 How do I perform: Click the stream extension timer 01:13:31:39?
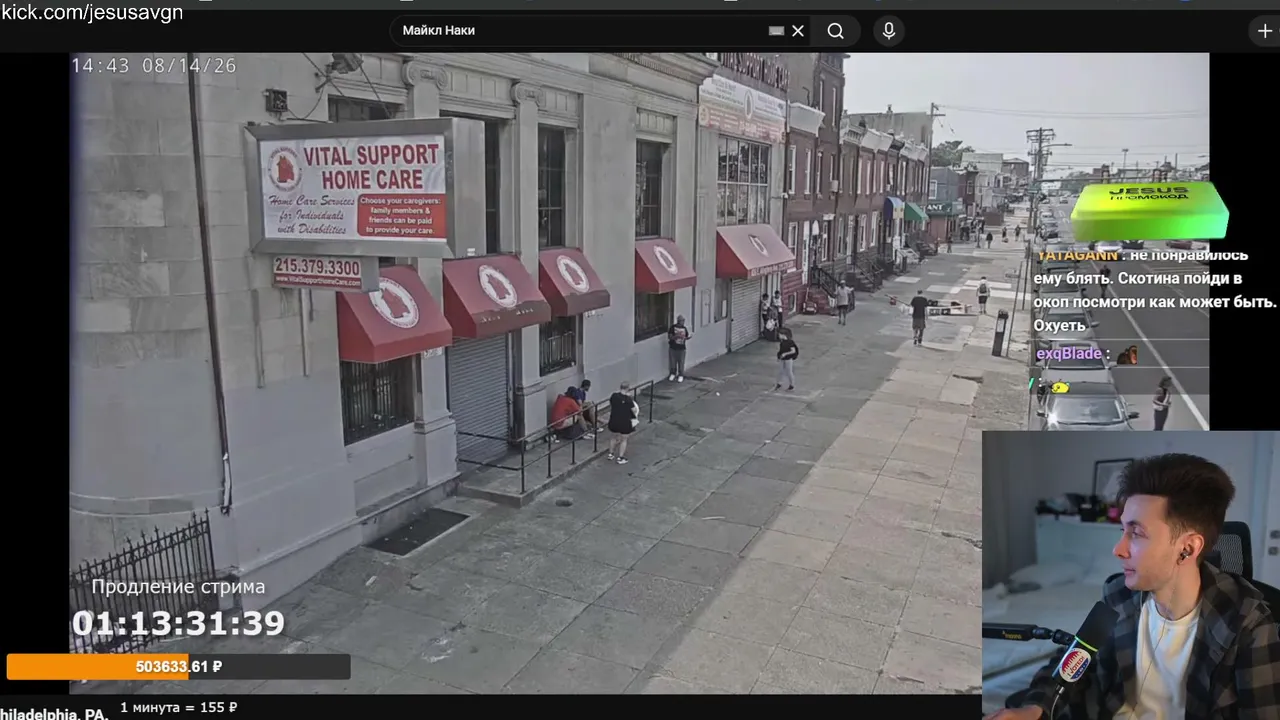click(x=178, y=624)
